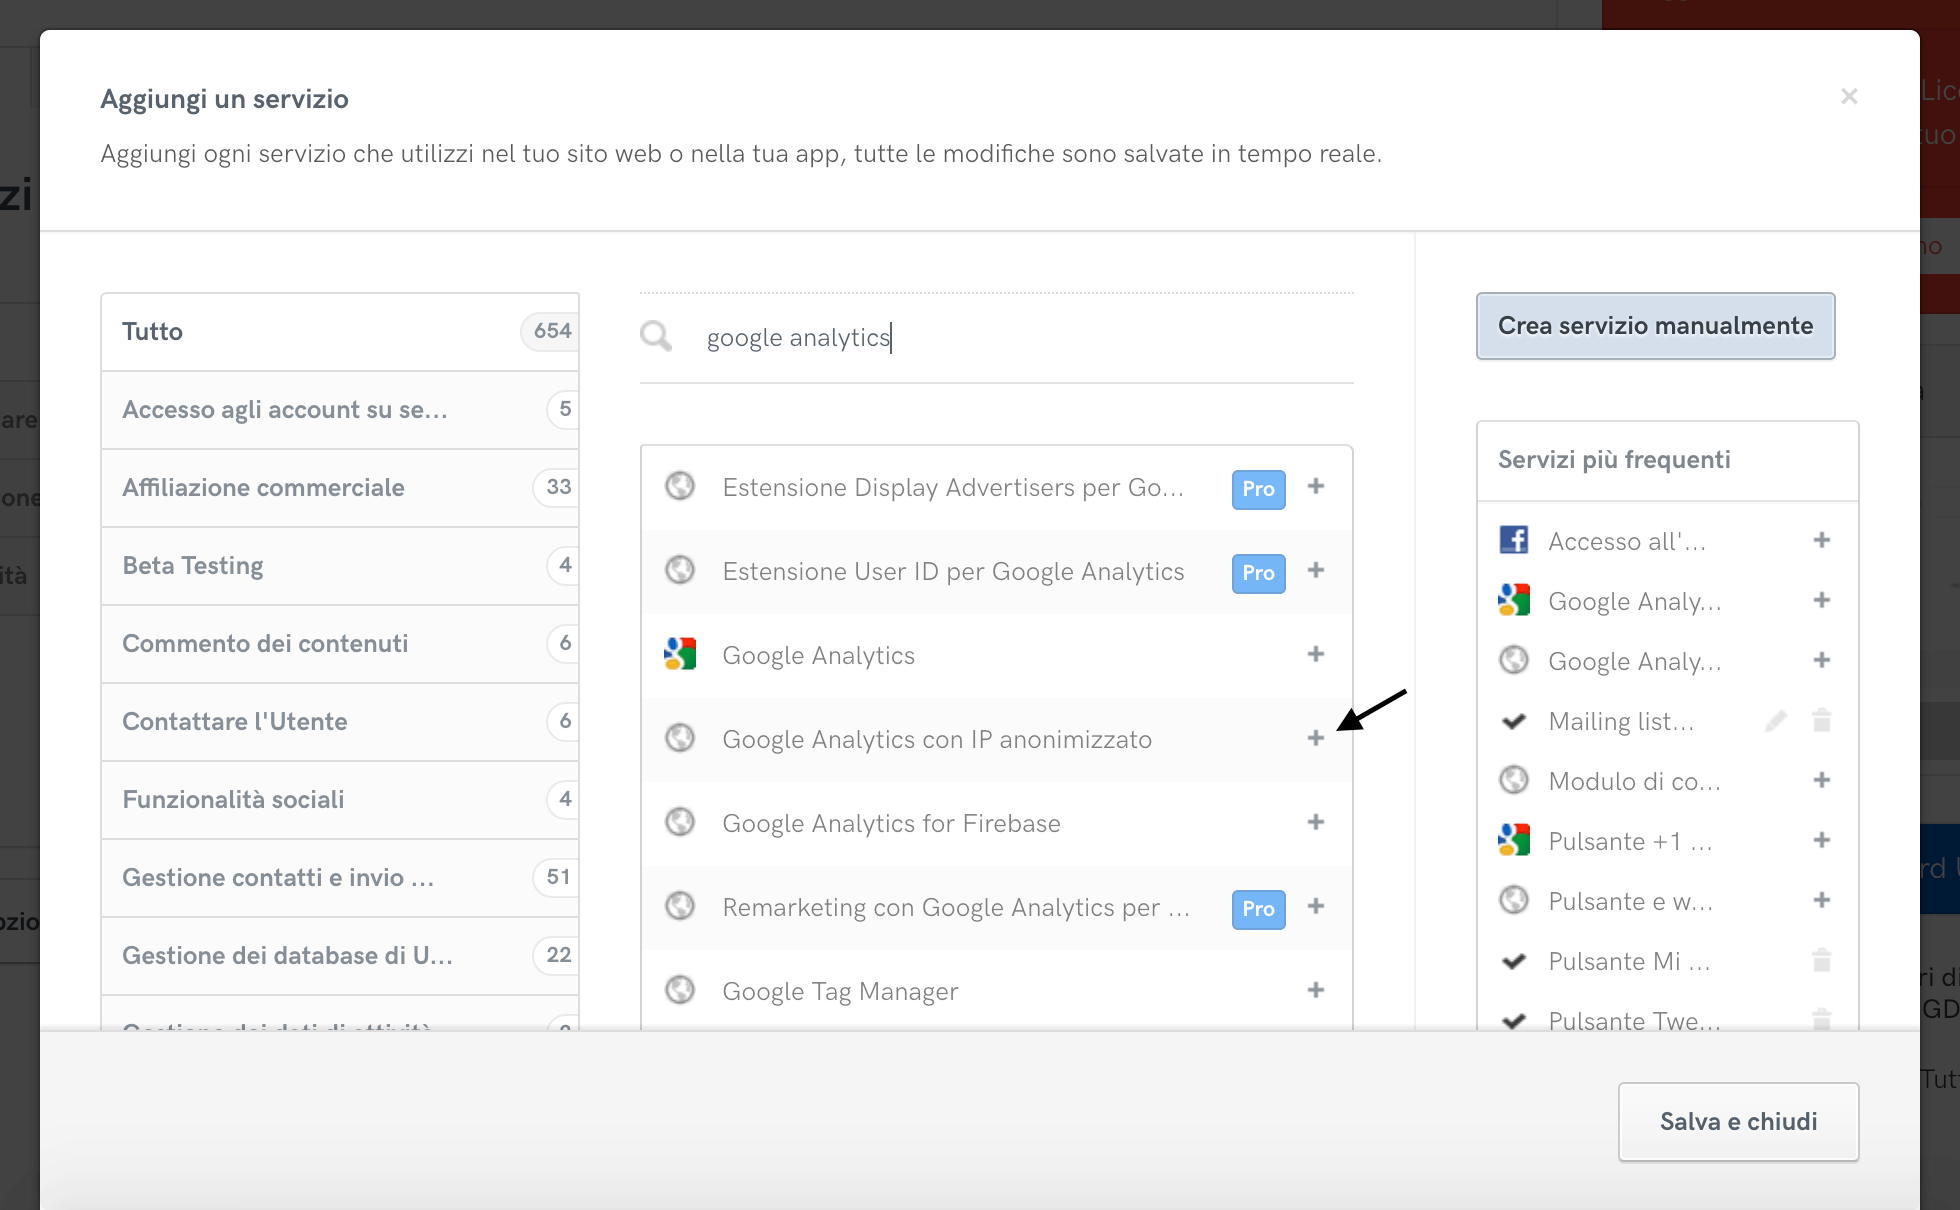Select the globe icon next to Google Analytics con IP anonimizzato

tap(681, 738)
